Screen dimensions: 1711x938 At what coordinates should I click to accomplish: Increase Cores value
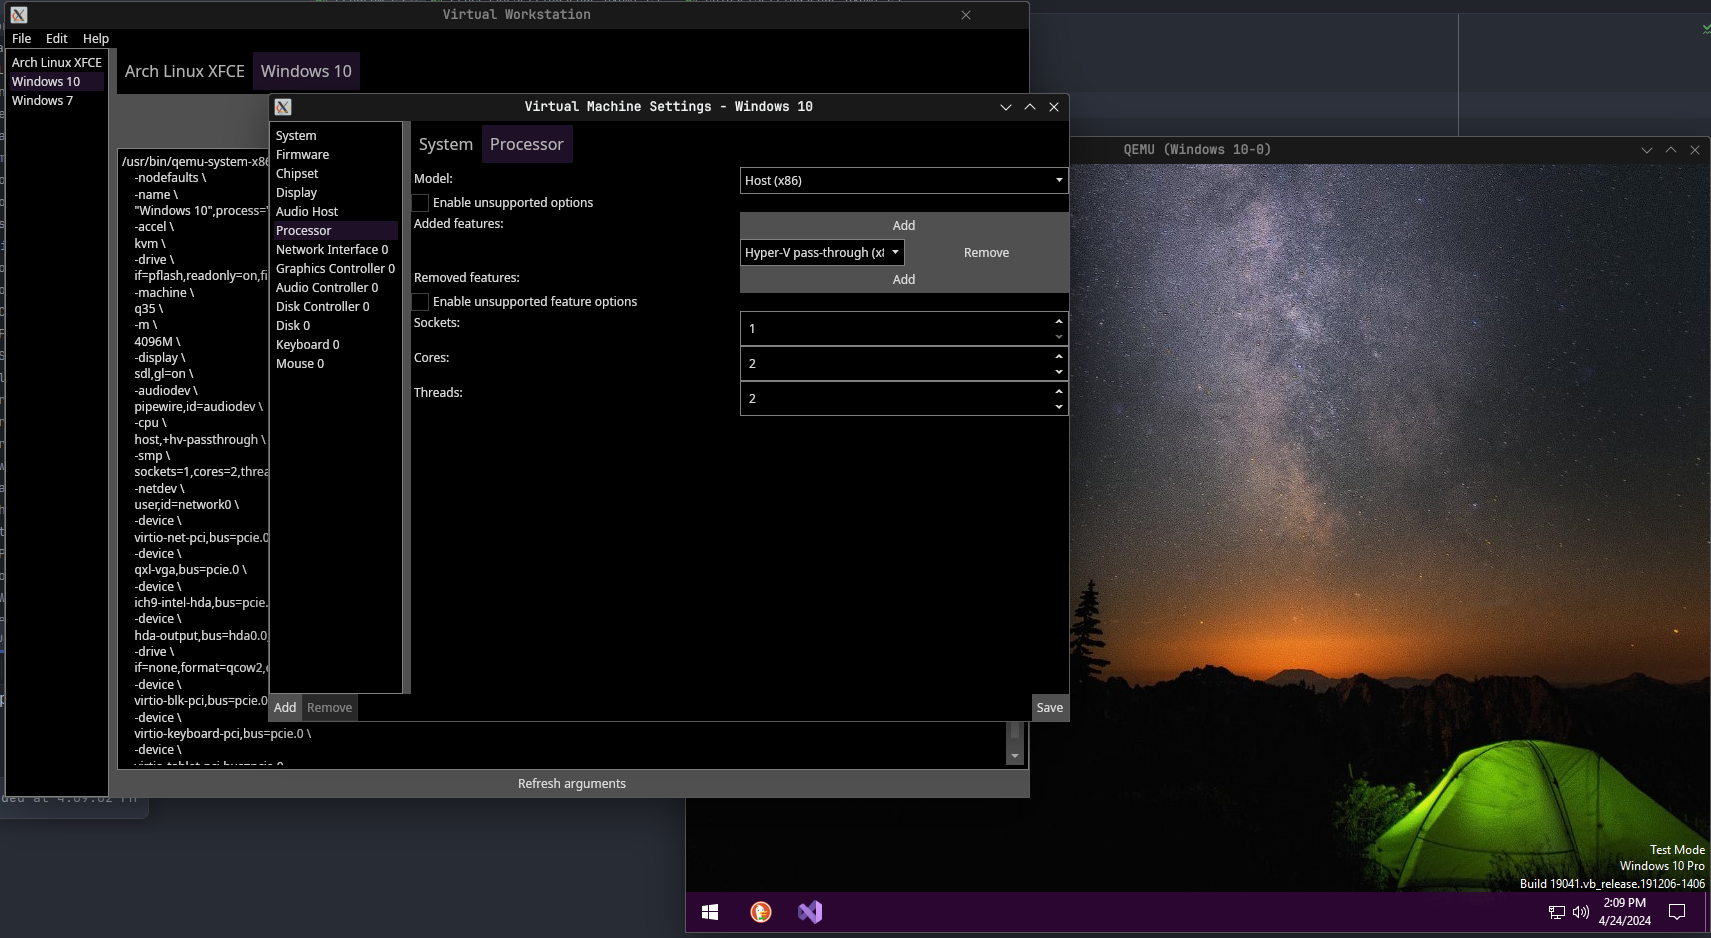click(1059, 356)
